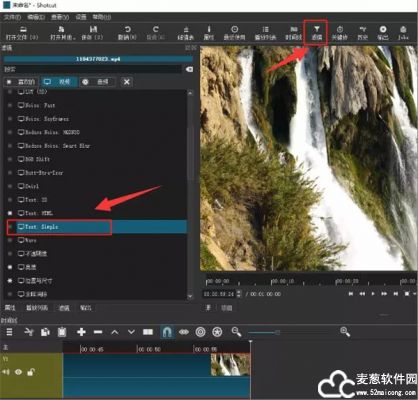
Task: Click the Undo arrow in the toolbar
Action: pos(127,33)
